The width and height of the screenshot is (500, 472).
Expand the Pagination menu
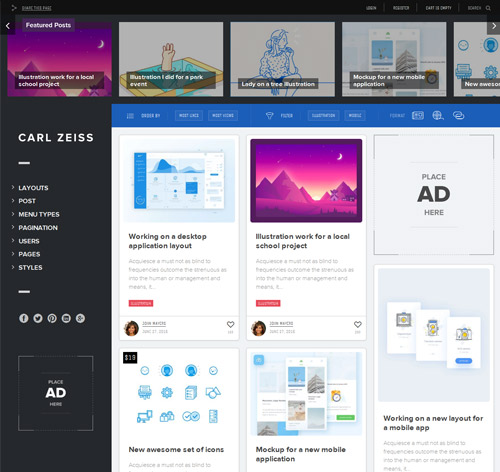coord(38,228)
